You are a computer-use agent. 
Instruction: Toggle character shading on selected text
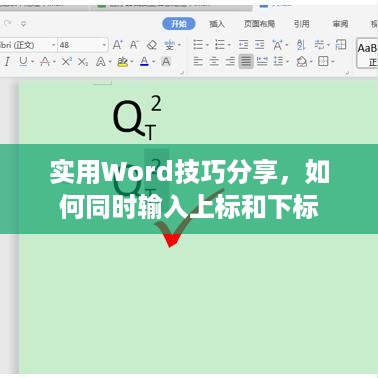166,62
